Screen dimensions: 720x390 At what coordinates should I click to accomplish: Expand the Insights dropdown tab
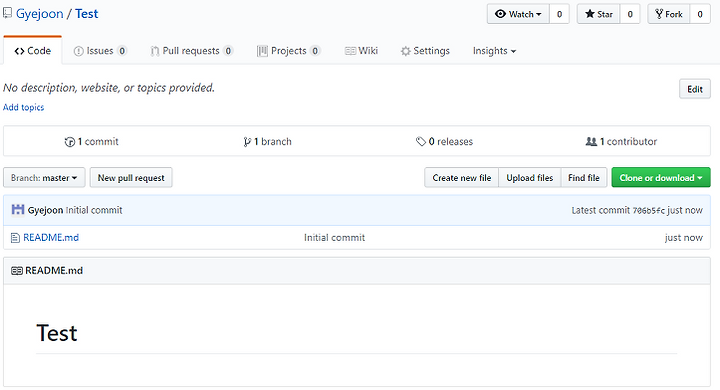pyautogui.click(x=495, y=51)
